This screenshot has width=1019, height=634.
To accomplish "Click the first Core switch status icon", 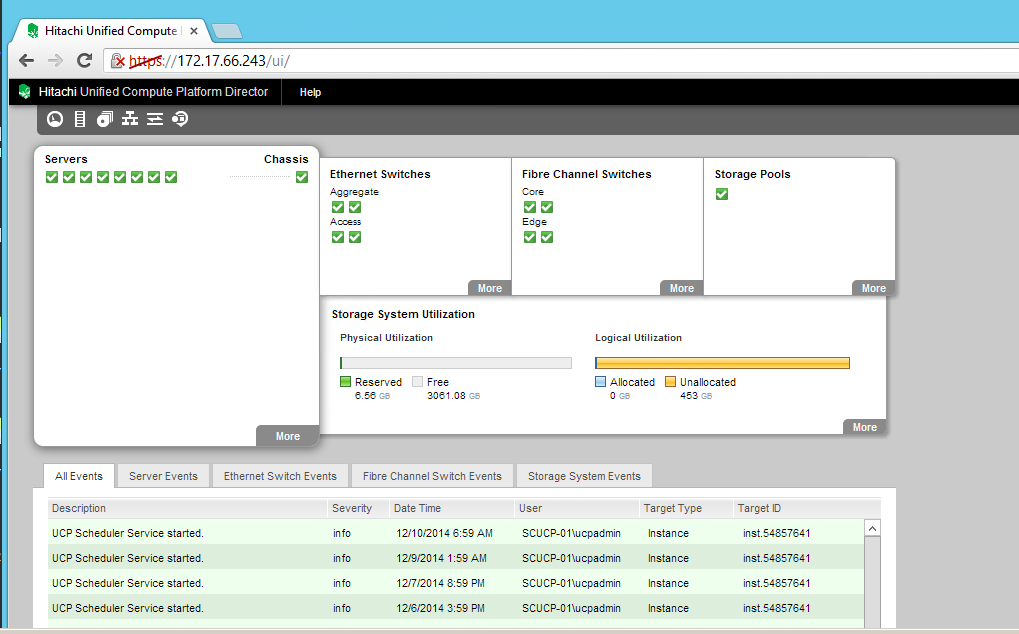I will 530,207.
